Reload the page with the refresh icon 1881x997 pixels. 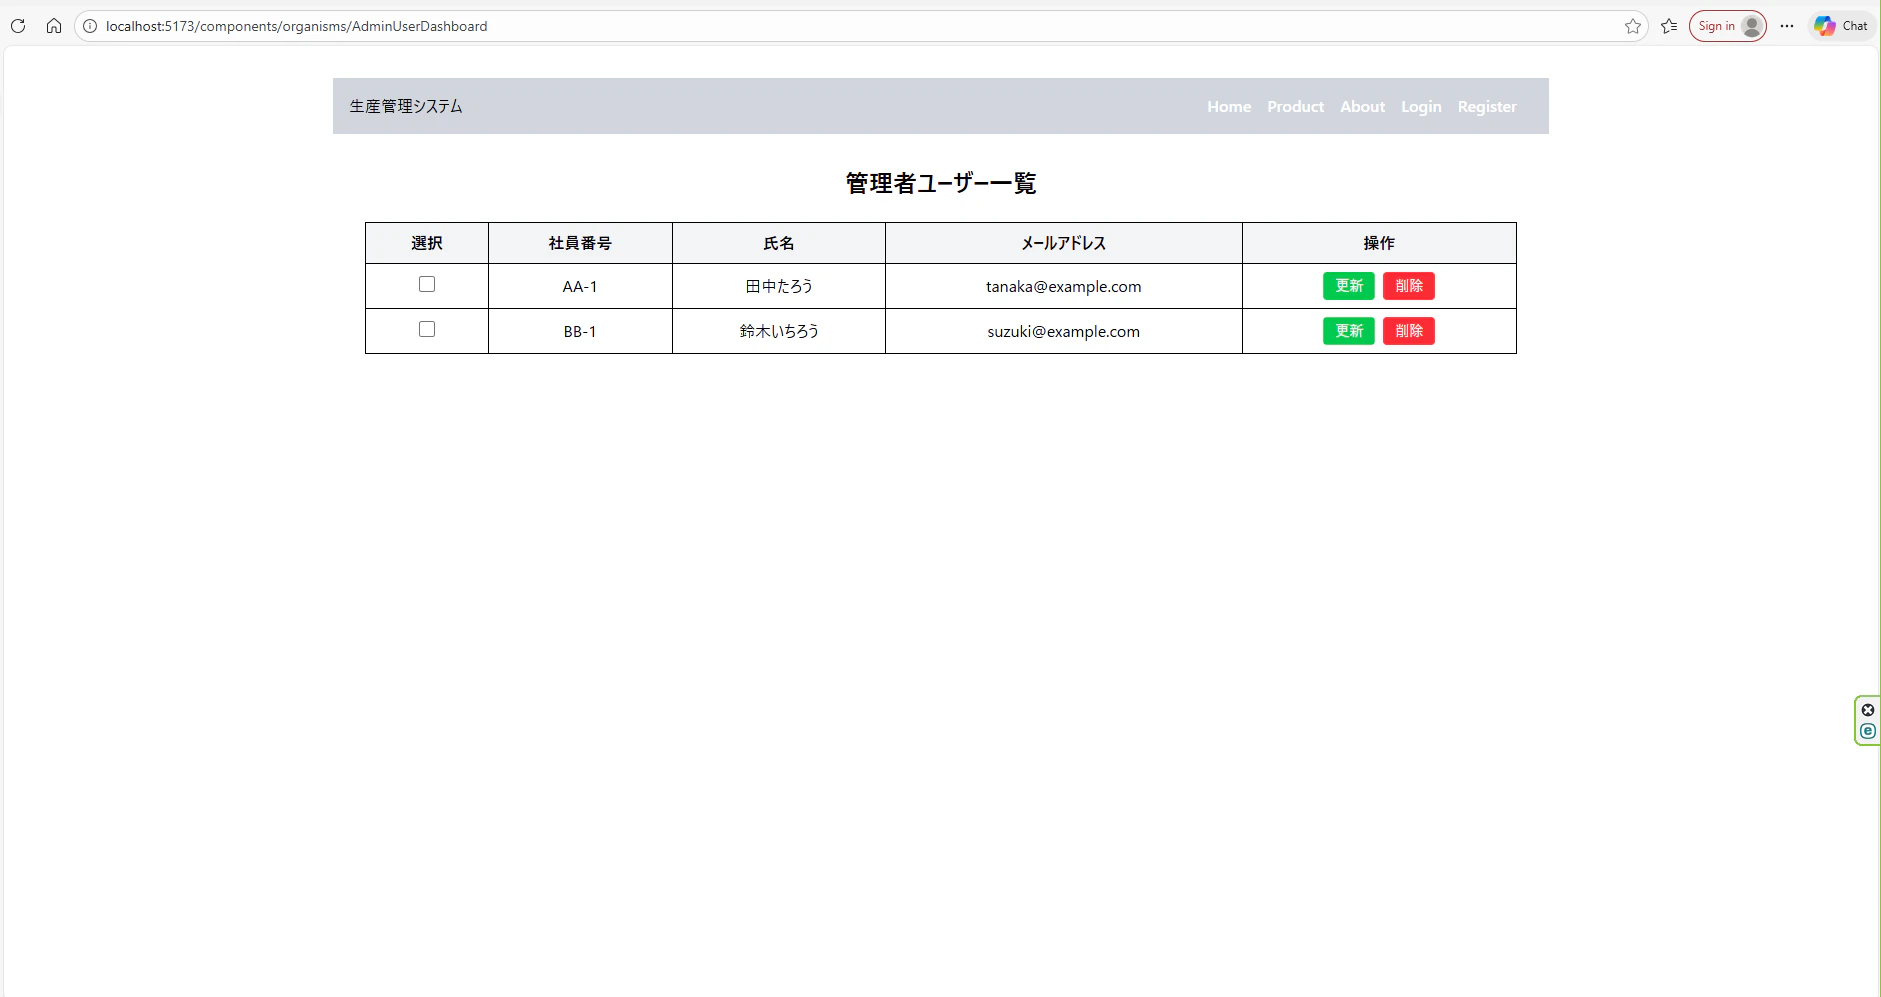coord(18,26)
